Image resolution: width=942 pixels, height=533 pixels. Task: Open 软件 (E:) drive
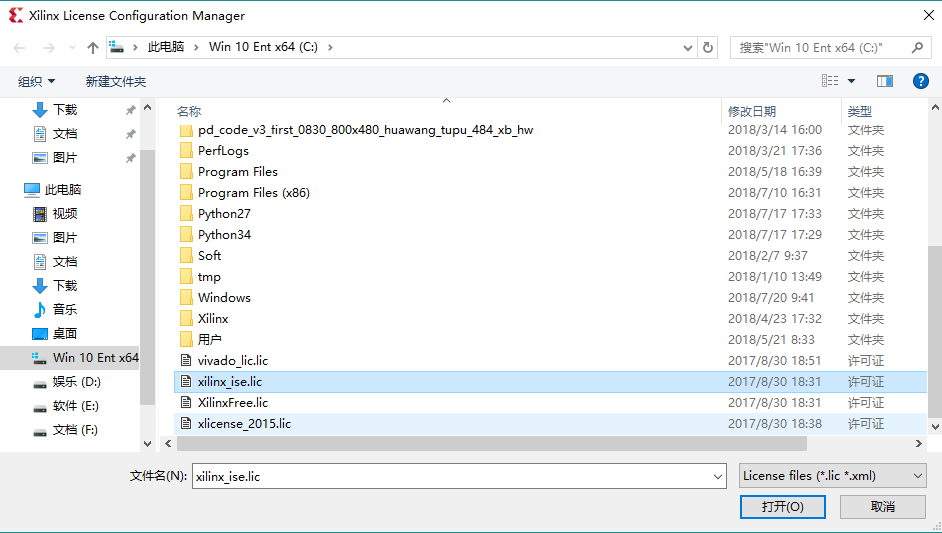coord(76,406)
